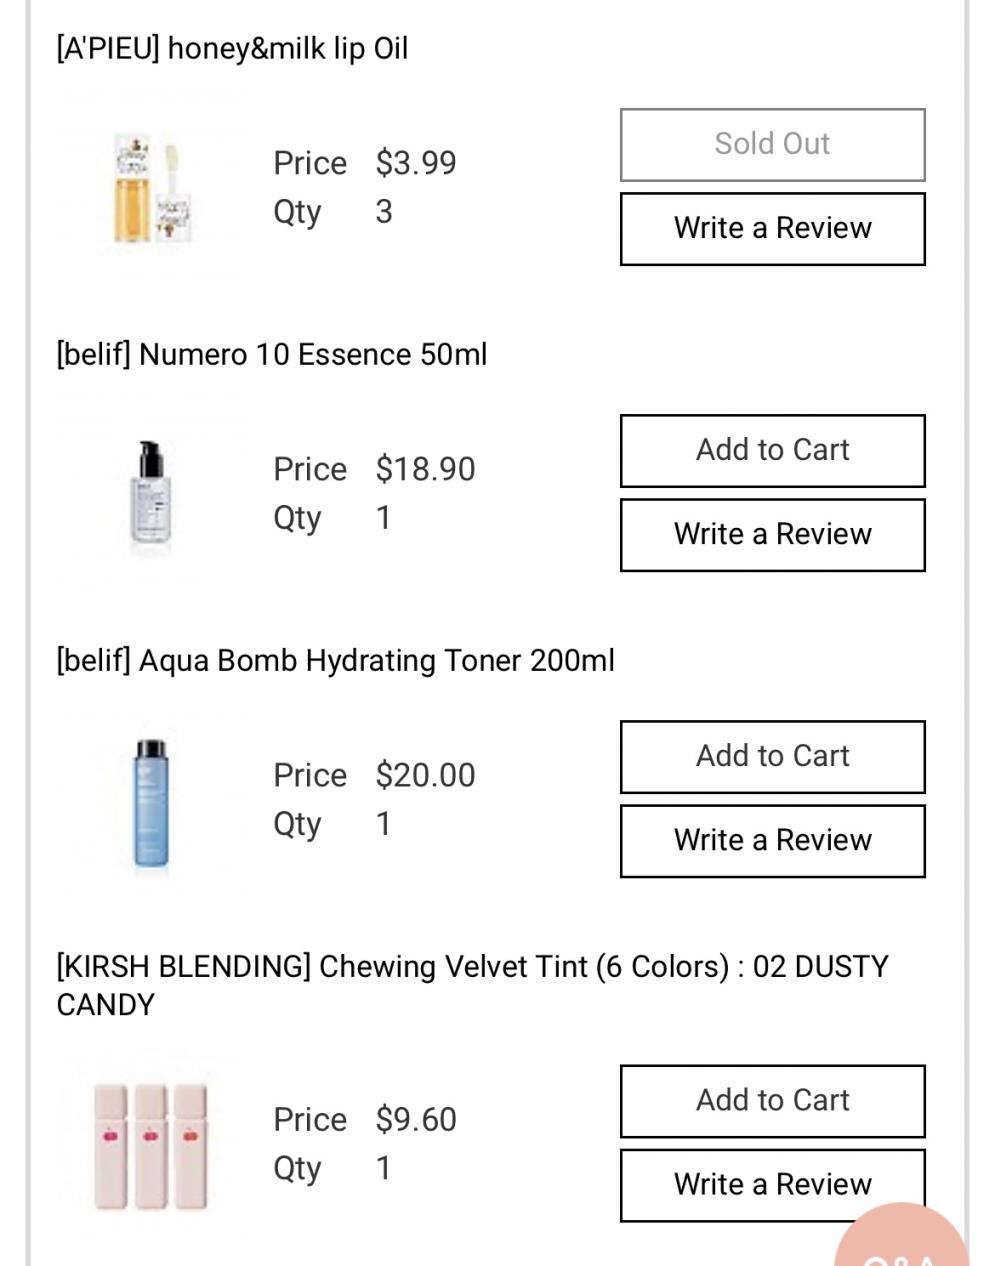Add Numero 10 Essence 50ml to cart
The height and width of the screenshot is (1266, 995).
click(772, 451)
